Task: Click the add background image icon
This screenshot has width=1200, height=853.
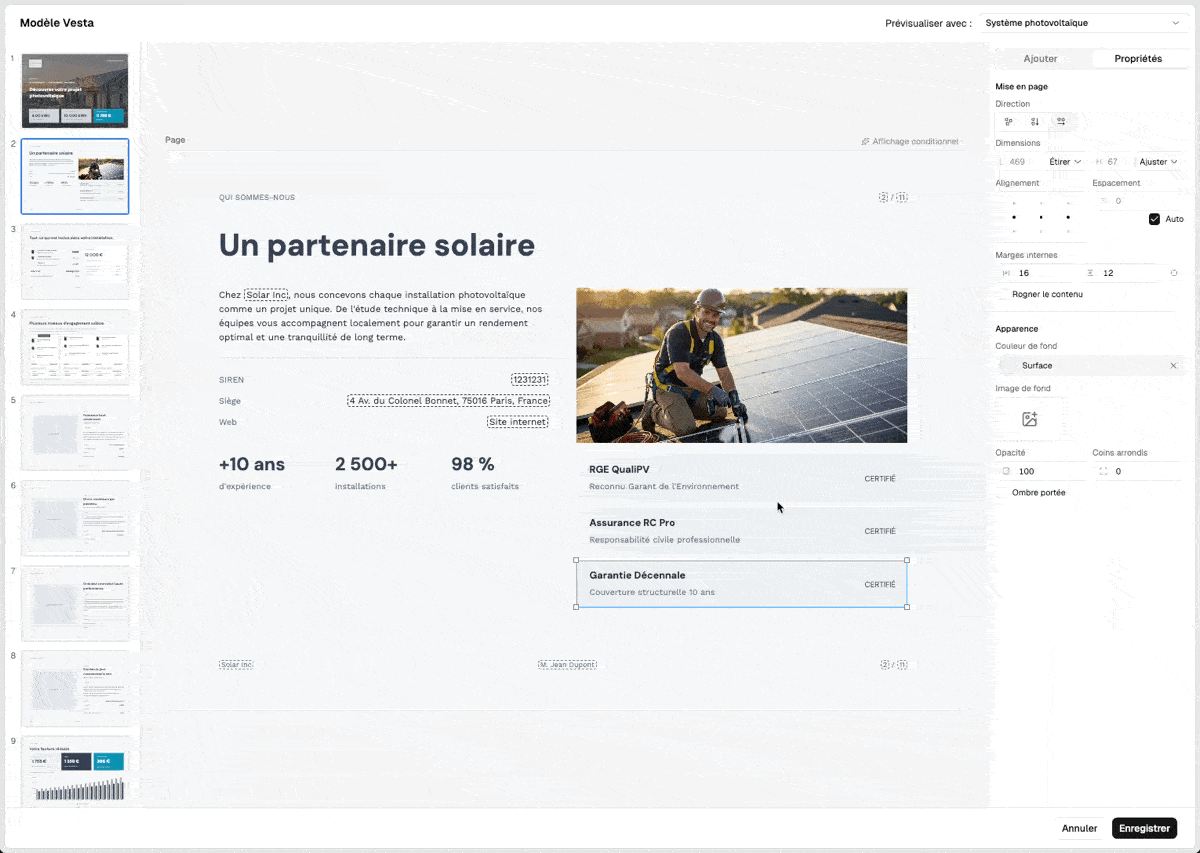Action: coord(1029,419)
